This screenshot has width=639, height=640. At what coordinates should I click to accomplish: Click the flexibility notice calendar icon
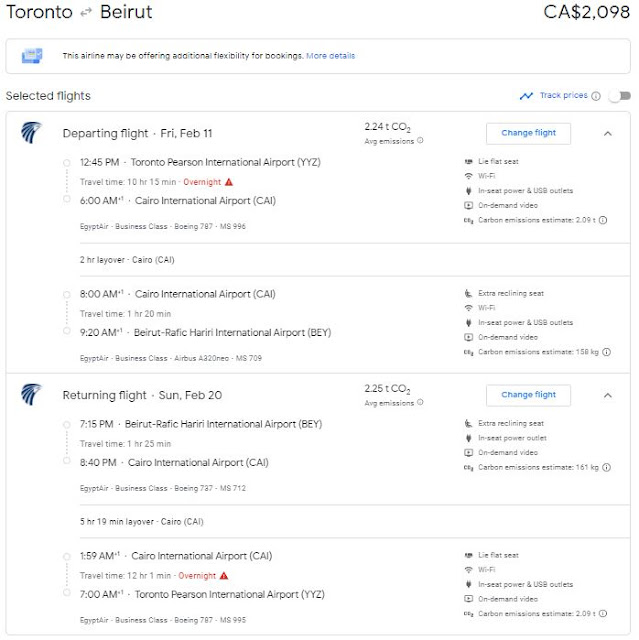[32, 56]
